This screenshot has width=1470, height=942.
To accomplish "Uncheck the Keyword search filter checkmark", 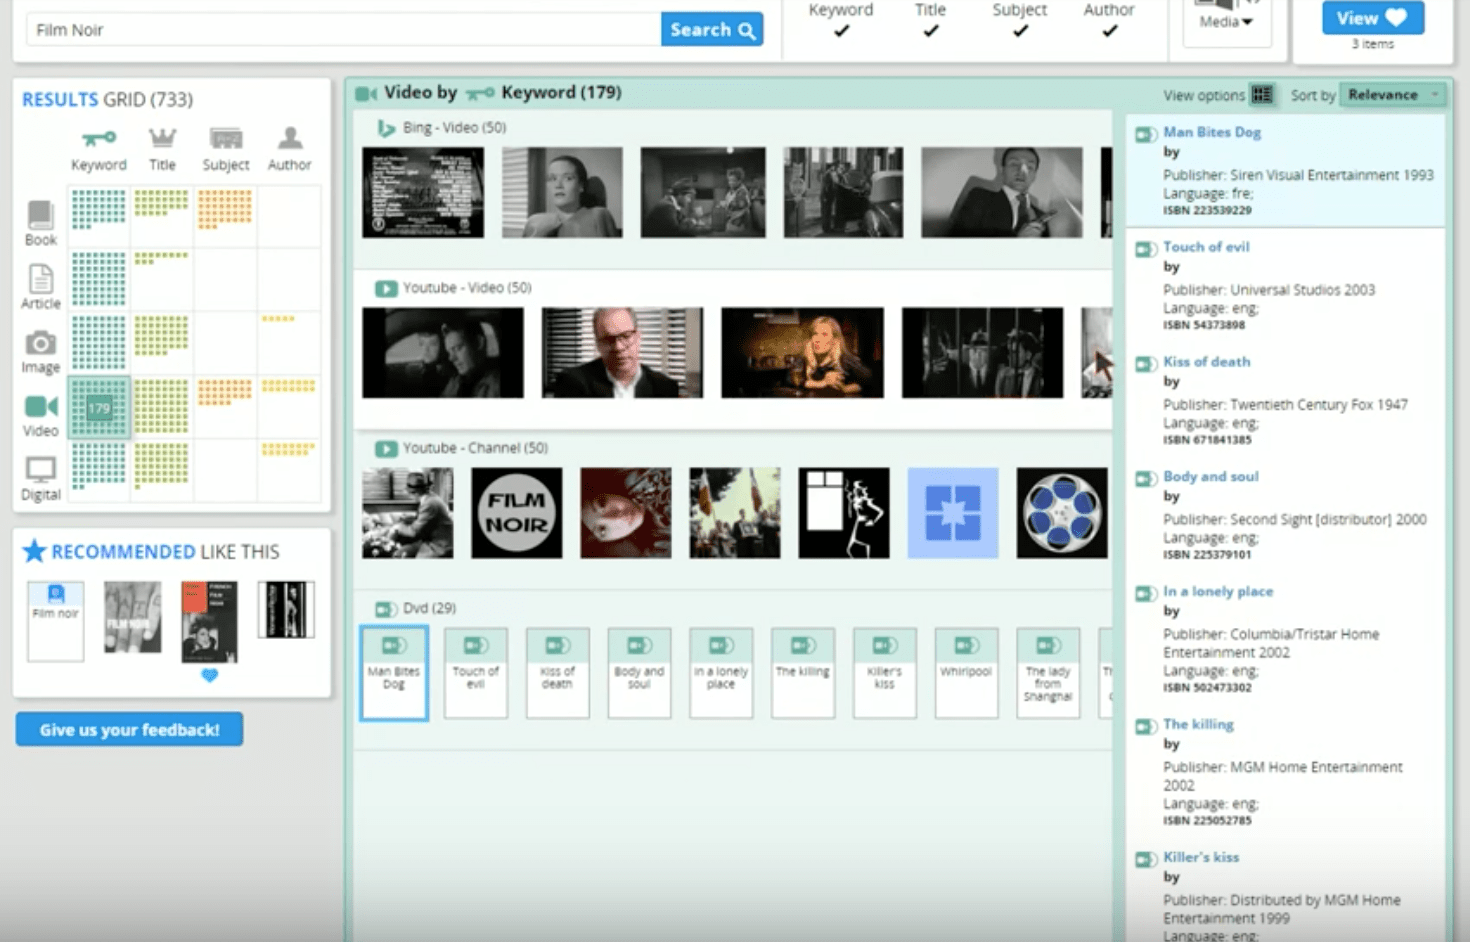I will pyautogui.click(x=841, y=31).
